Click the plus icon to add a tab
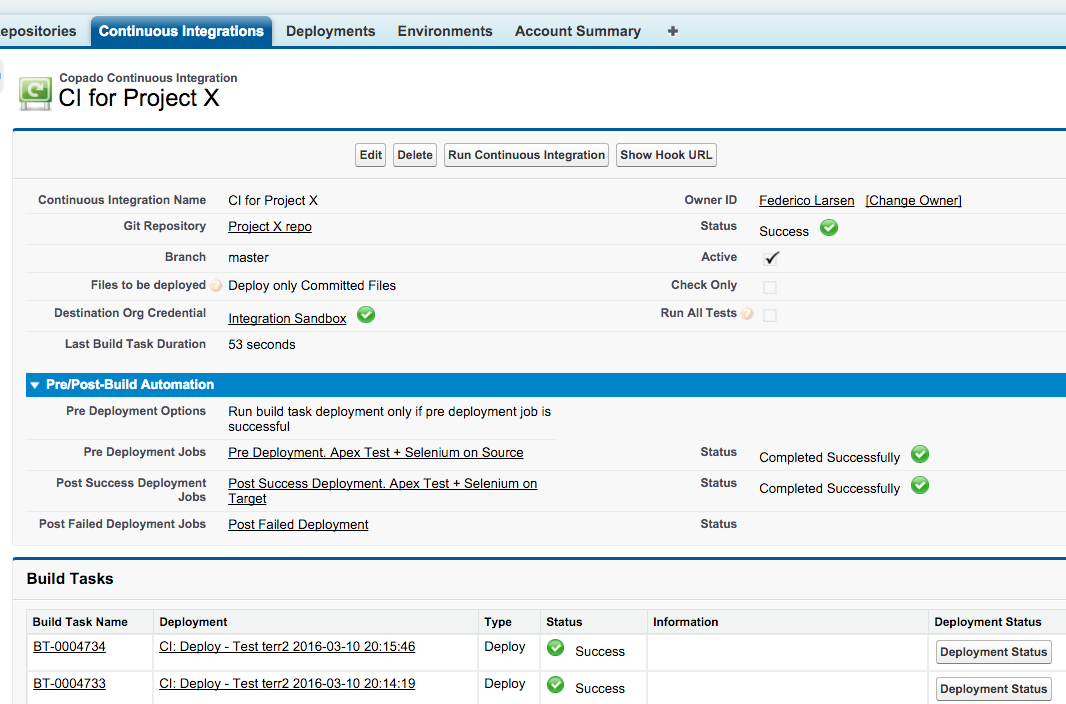Viewport: 1066px width, 704px height. tap(672, 31)
